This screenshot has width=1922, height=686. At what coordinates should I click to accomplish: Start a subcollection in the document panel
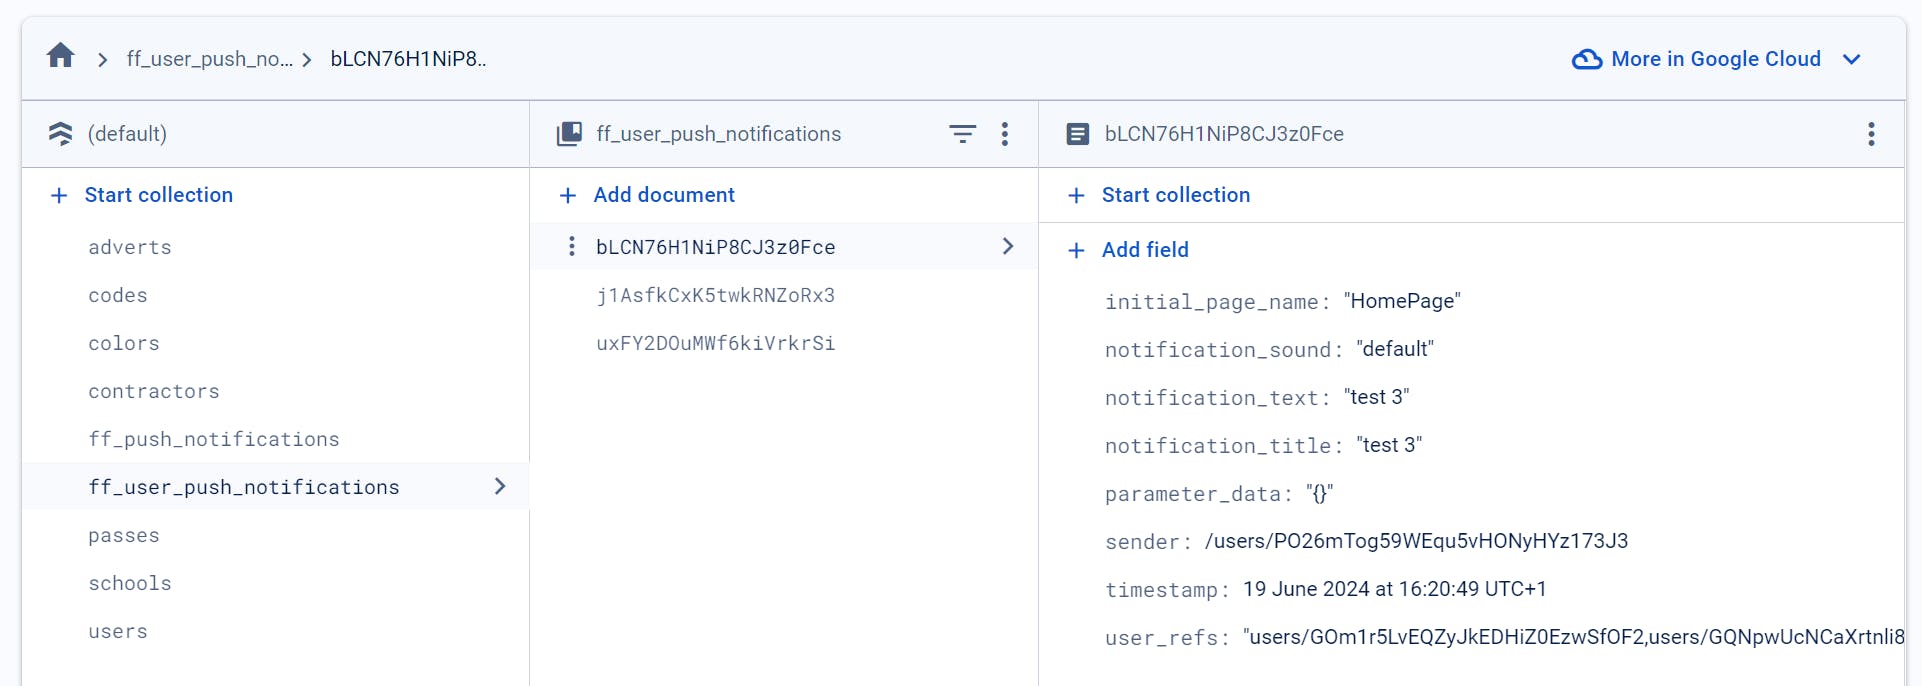point(1175,195)
